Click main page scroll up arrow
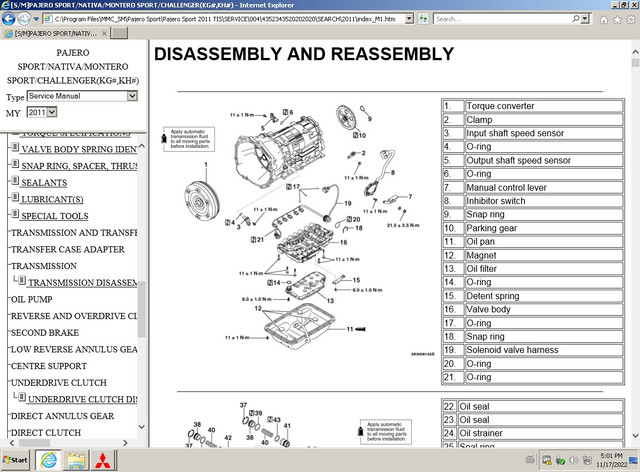The image size is (640, 472). point(635,52)
